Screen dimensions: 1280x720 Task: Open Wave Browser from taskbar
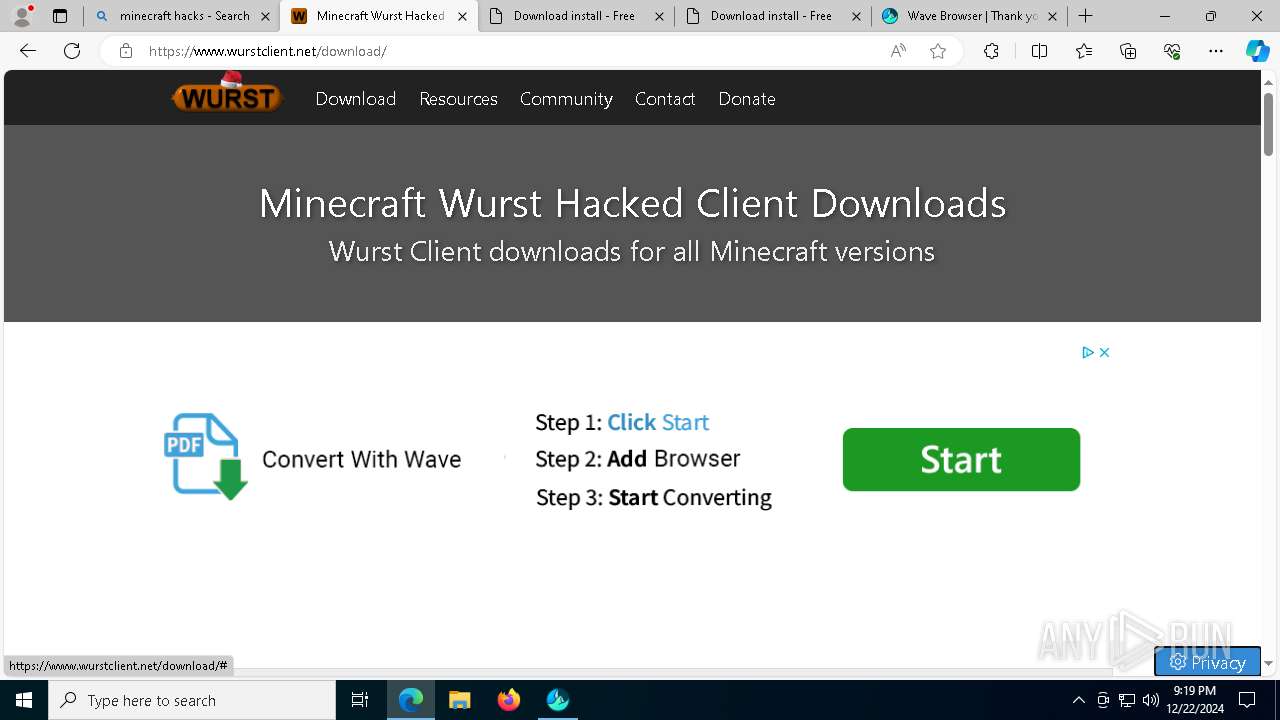click(558, 700)
